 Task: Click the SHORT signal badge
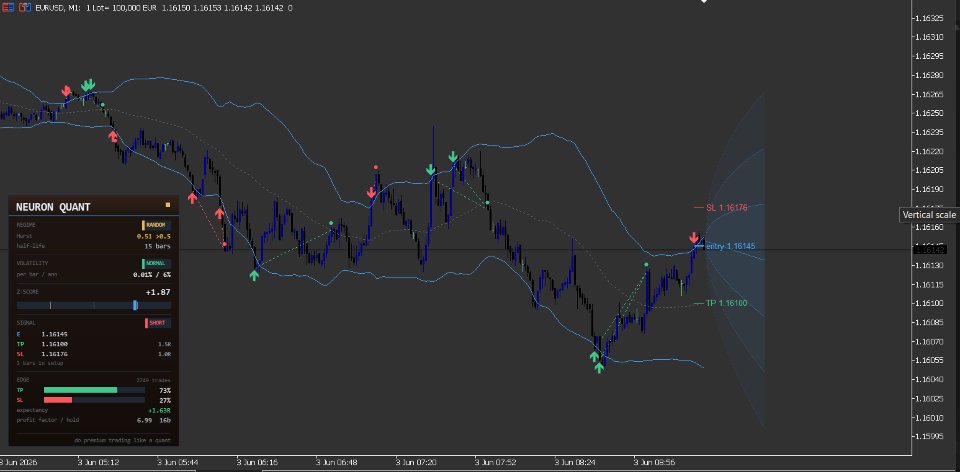158,323
